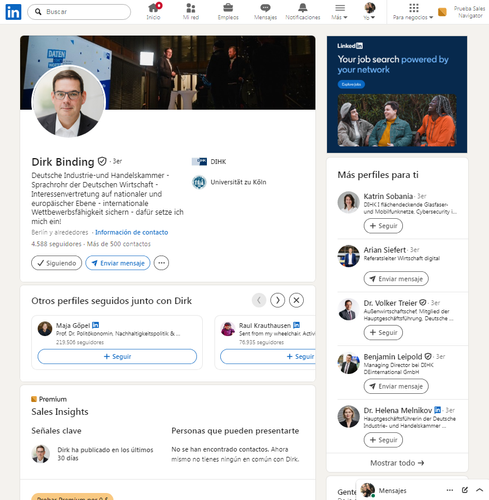Click Dr. Helena Melnikov's avatar

click(x=348, y=417)
